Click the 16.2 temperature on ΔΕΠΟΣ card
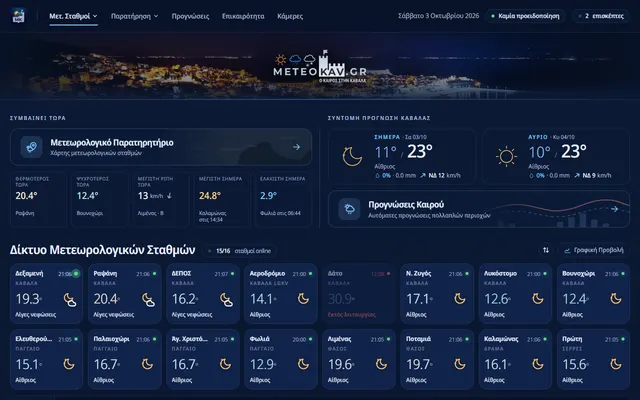Screen dimensions: 640x400 pos(184,299)
